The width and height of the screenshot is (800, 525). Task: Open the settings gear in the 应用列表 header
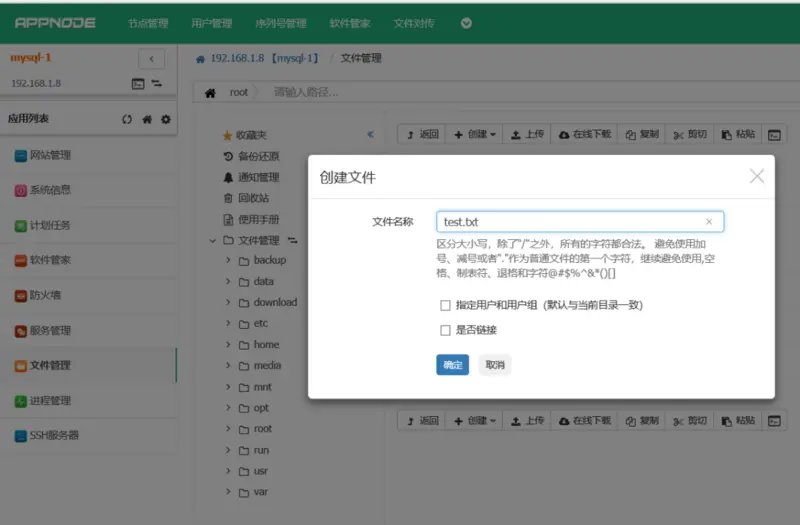[166, 119]
